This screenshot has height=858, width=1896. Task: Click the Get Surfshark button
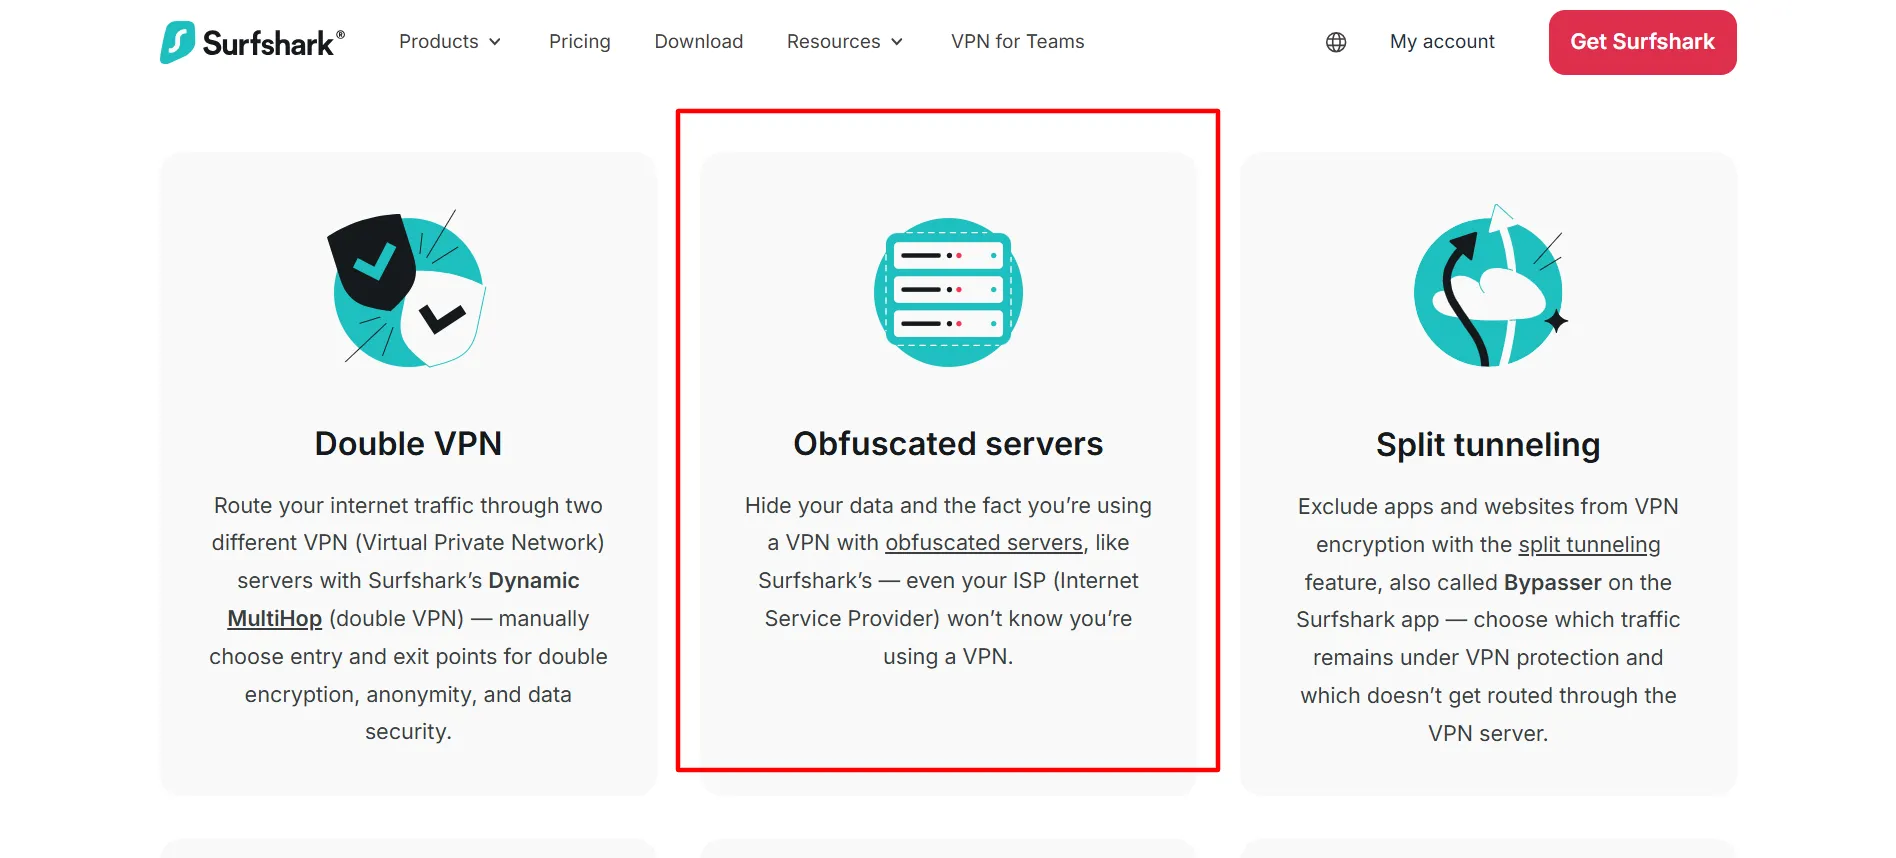(1642, 42)
